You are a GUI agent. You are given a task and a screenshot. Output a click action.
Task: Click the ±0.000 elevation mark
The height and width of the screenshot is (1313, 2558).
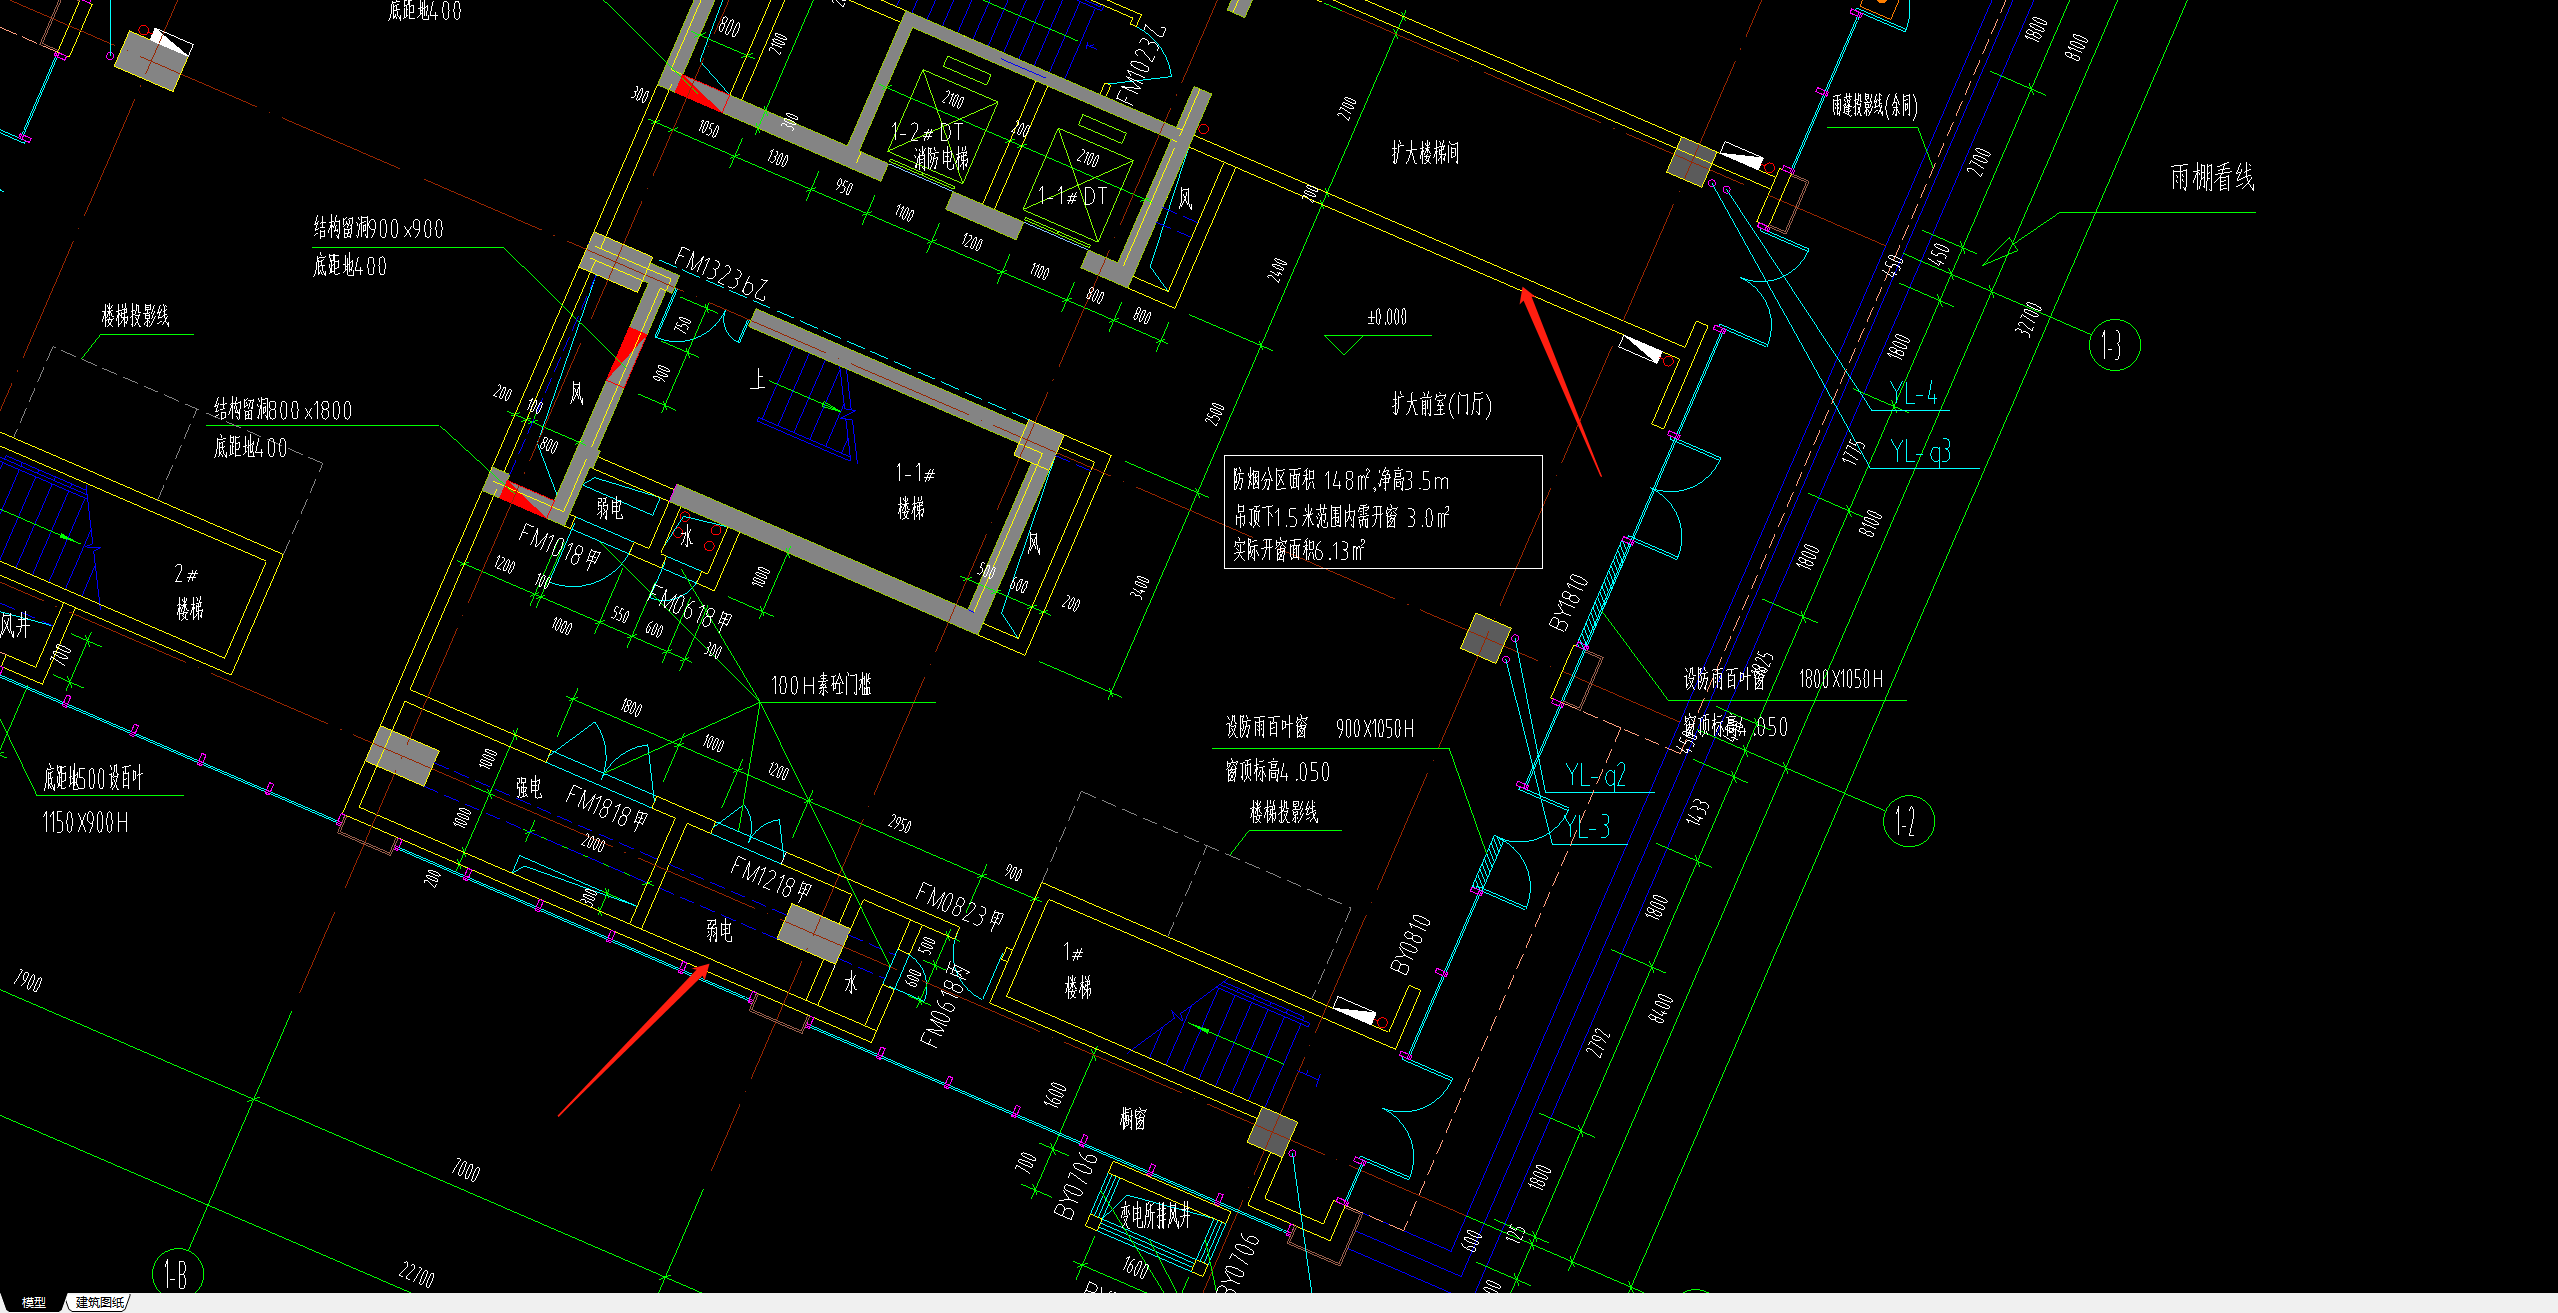pyautogui.click(x=1387, y=317)
